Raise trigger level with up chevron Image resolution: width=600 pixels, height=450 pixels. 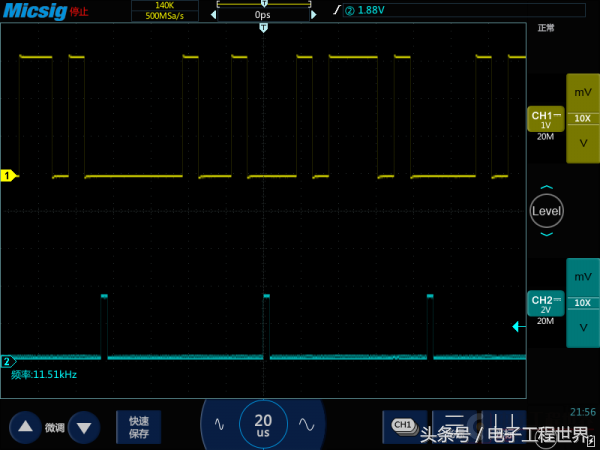546,187
